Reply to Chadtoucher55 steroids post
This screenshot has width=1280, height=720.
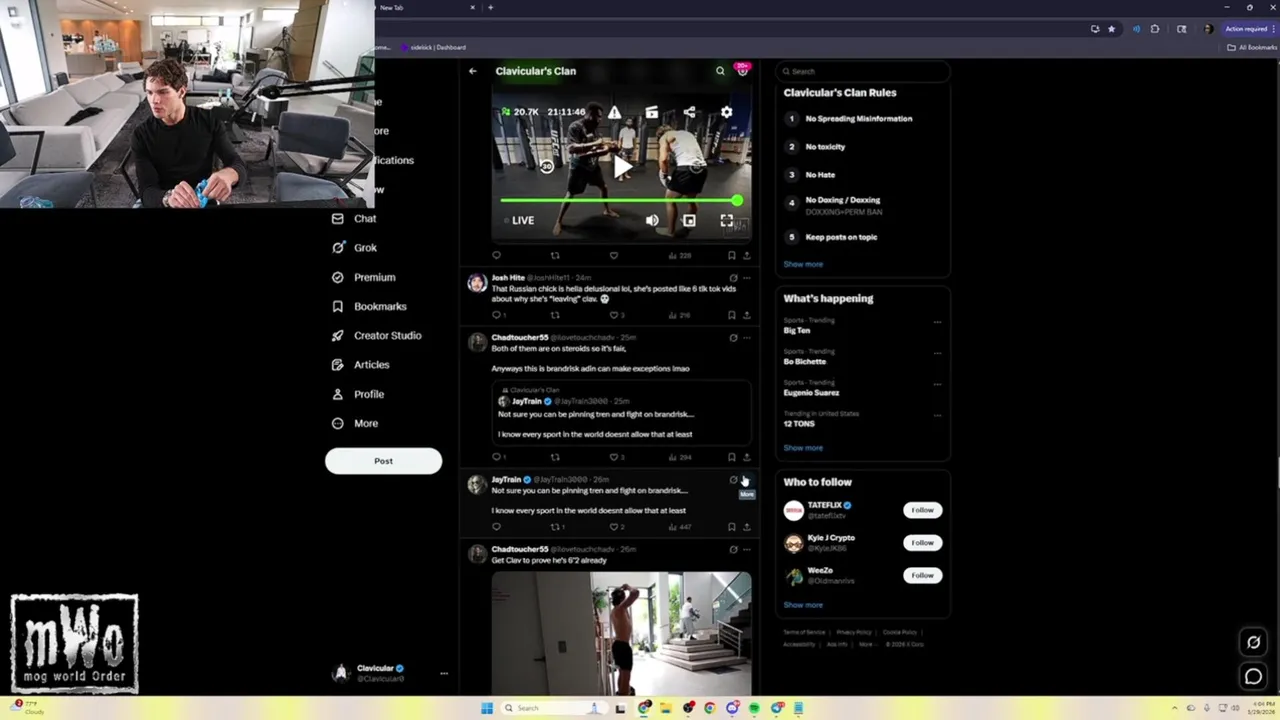click(x=497, y=457)
